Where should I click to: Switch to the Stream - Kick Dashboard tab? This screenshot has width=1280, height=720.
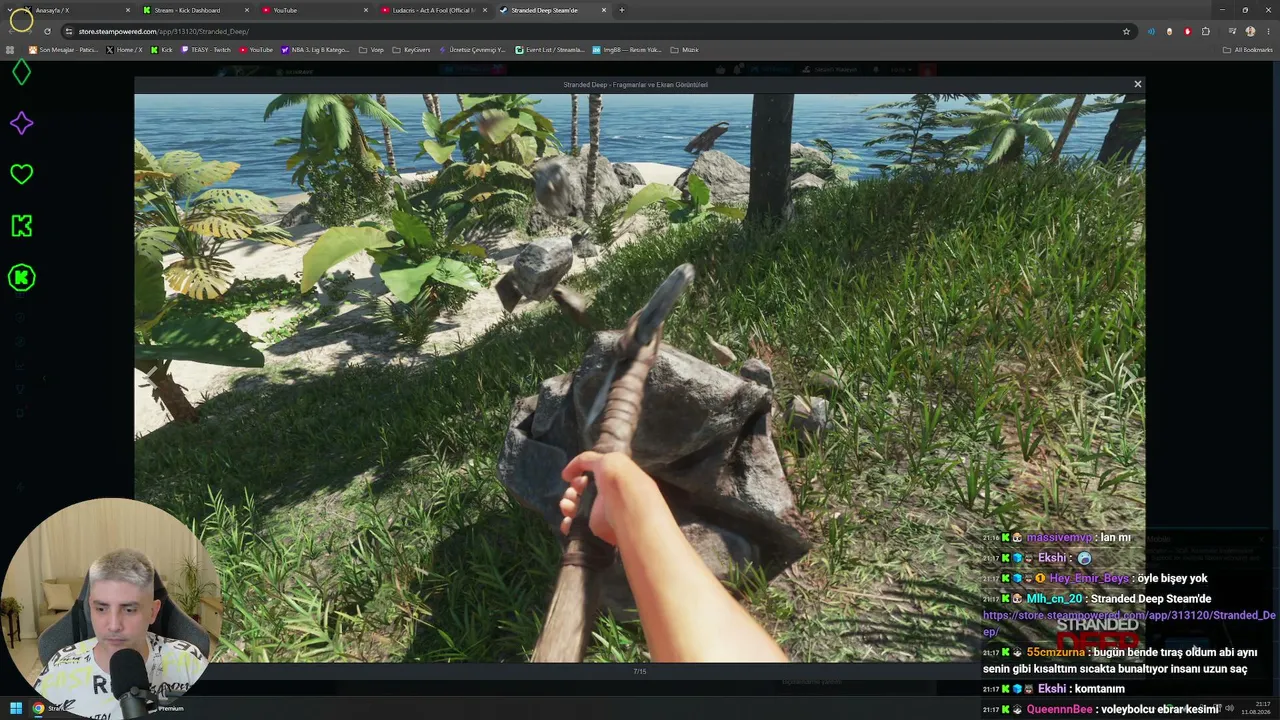click(x=195, y=10)
